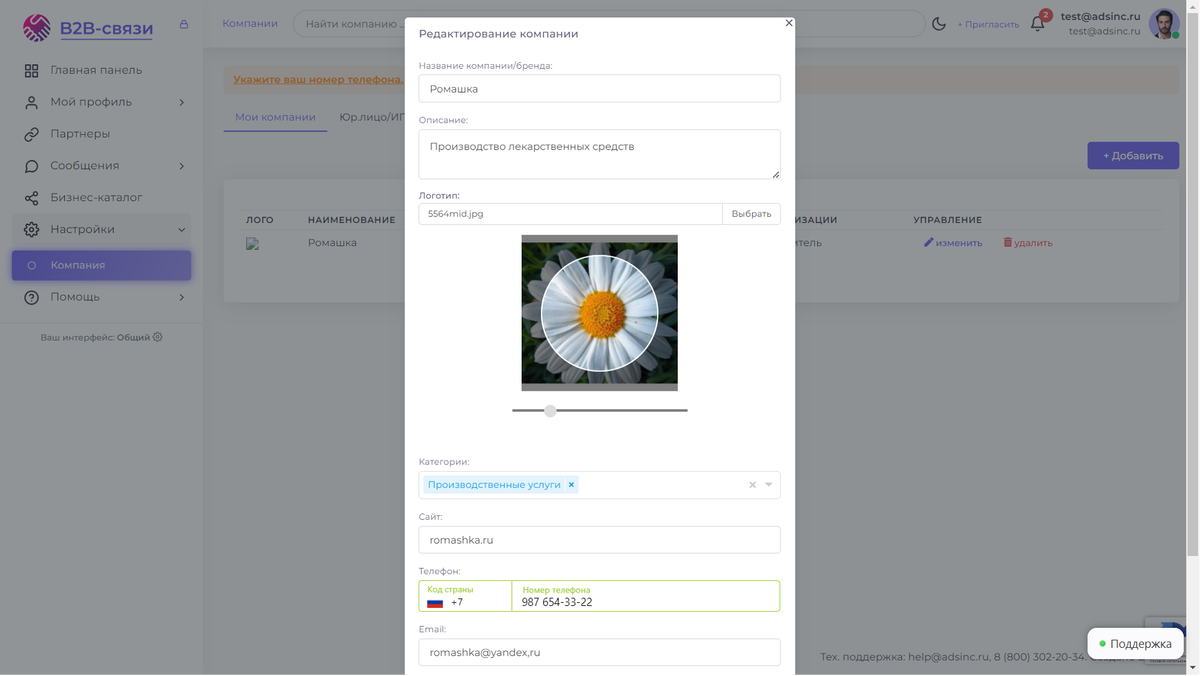Switch to Юр.лицо/ИП tab
Image resolution: width=1200 pixels, height=676 pixels.
coord(371,118)
